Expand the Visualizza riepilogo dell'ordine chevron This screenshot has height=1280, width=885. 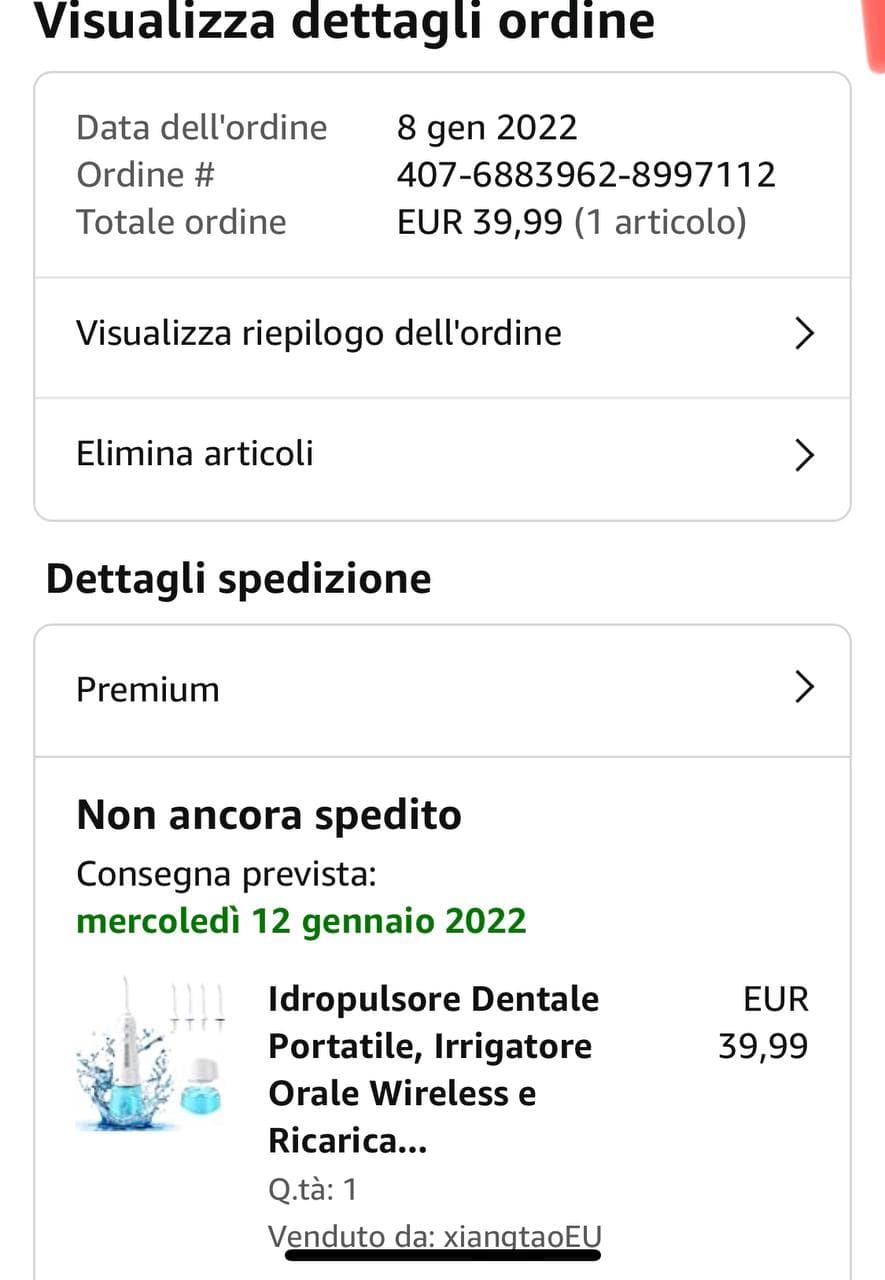point(804,334)
